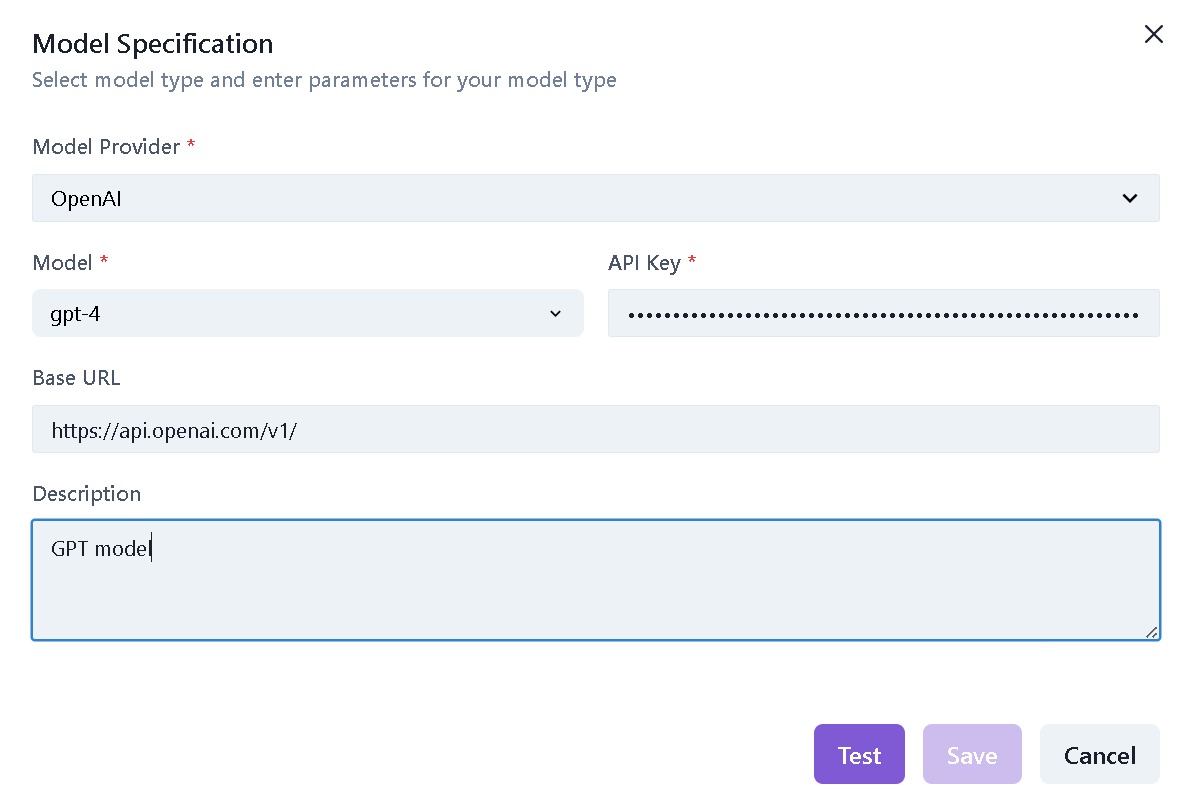Close the Model Specification dialog with X
The width and height of the screenshot is (1190, 796).
point(1153,34)
